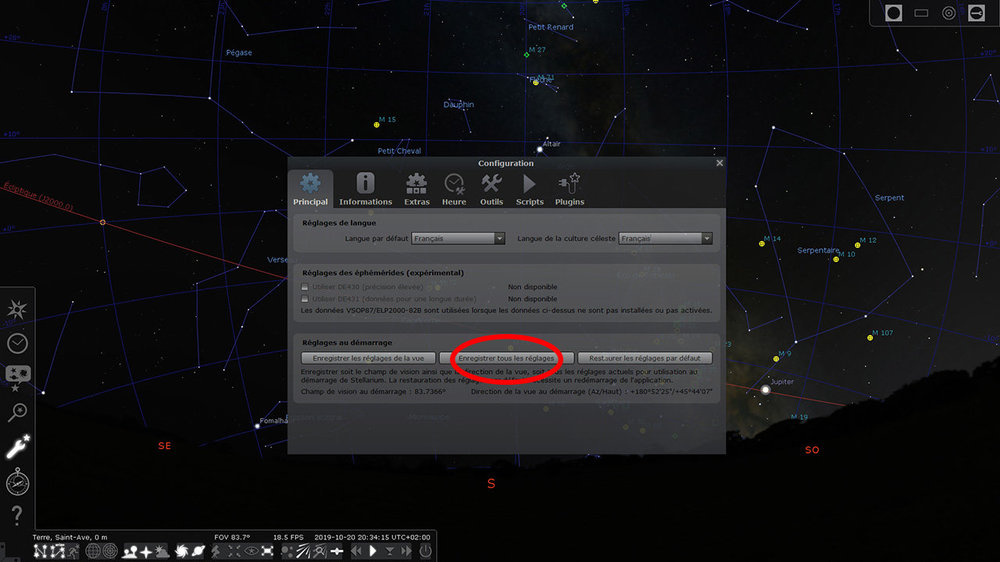Increase time speed fast-forward button
Screen dimensions: 1000x562
[x=406, y=551]
